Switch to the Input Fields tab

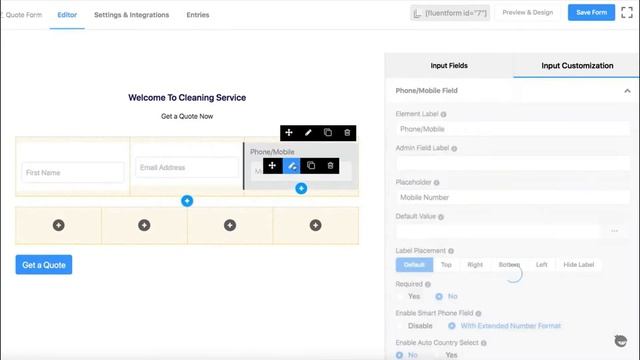point(449,66)
